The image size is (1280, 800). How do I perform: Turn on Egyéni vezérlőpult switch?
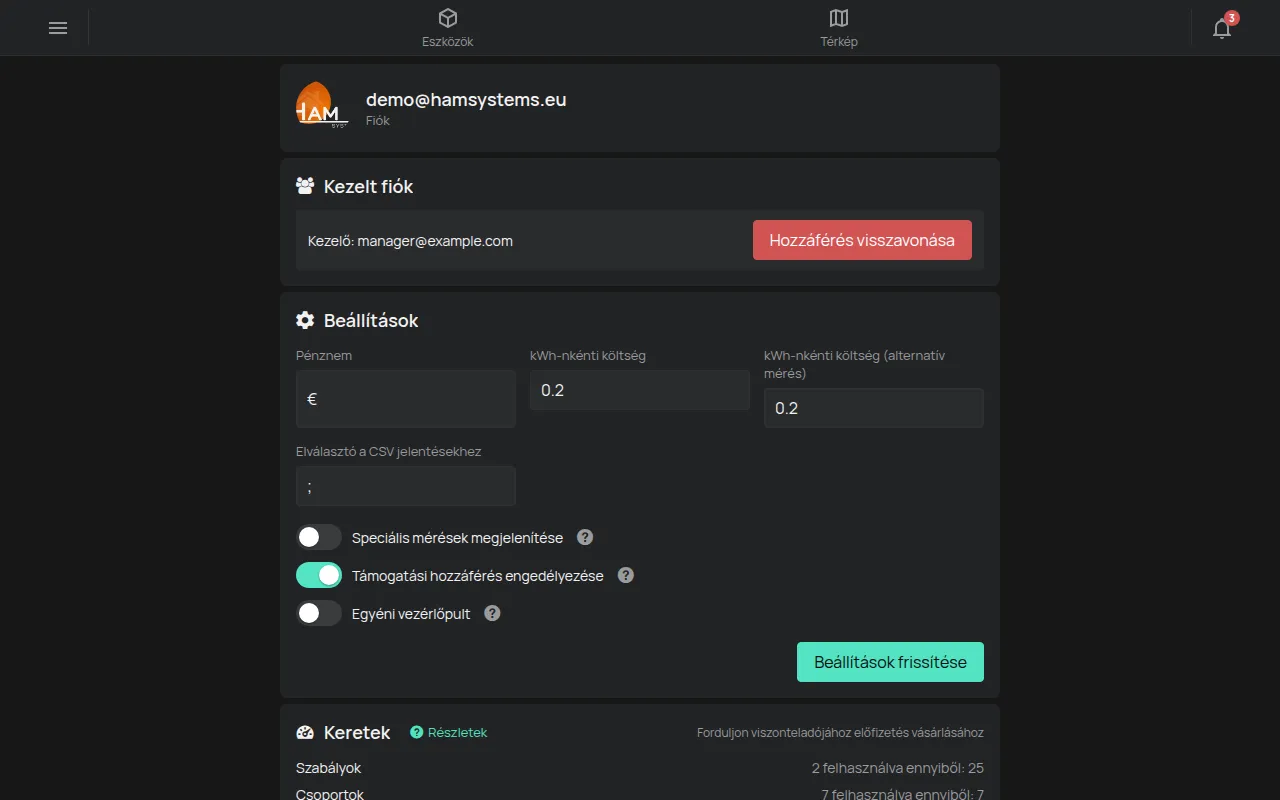(x=319, y=613)
